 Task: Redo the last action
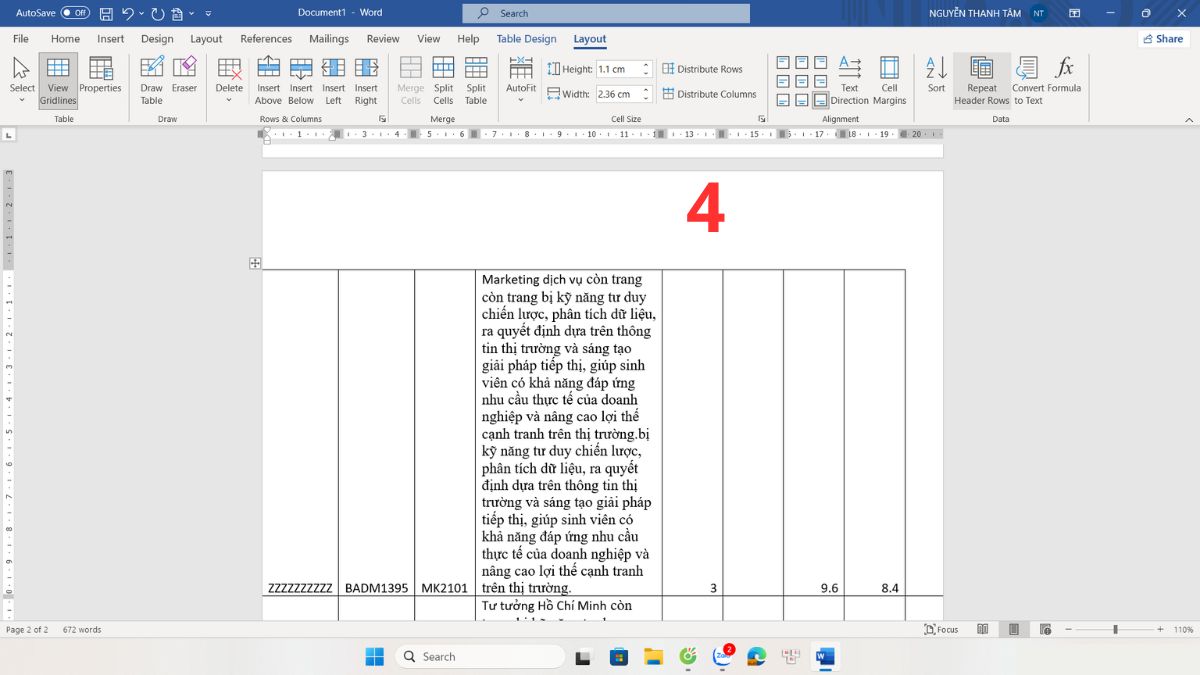click(x=157, y=13)
